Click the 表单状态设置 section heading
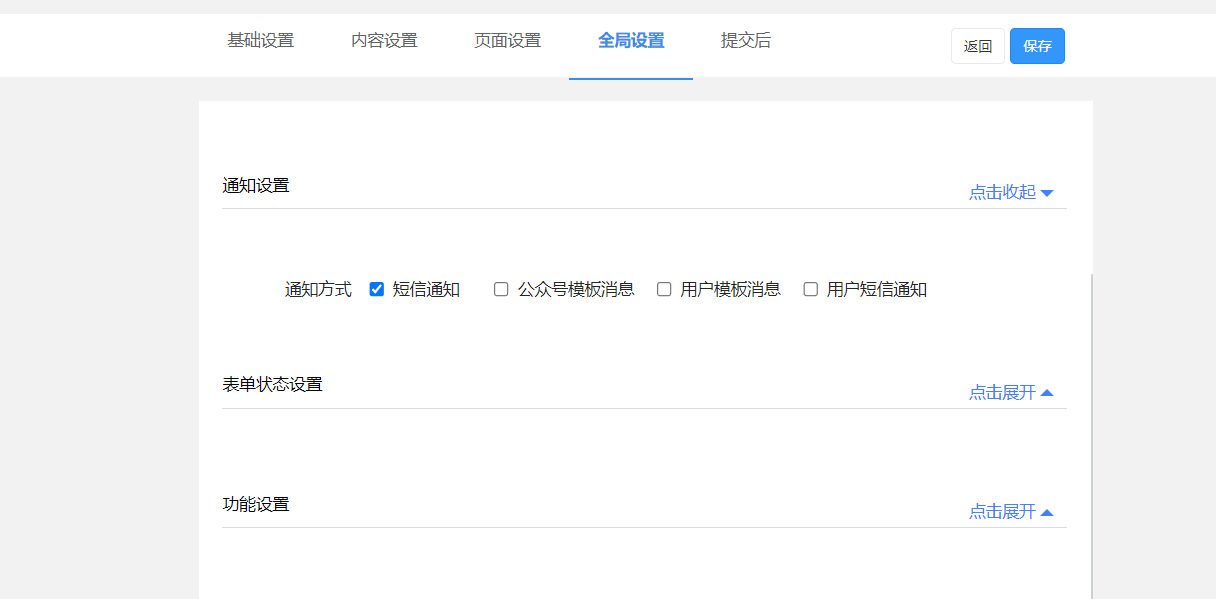The height and width of the screenshot is (599, 1216). [272, 384]
